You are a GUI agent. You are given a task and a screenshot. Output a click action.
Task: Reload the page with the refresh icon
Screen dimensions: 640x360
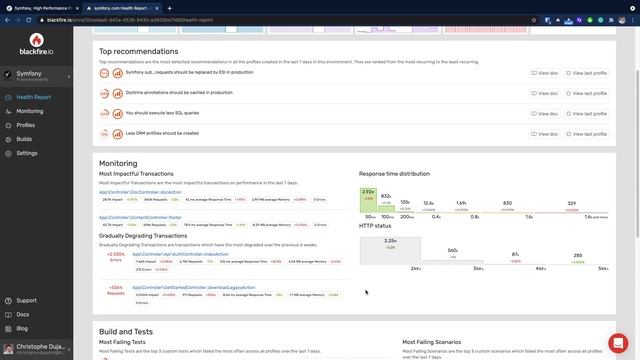29,20
